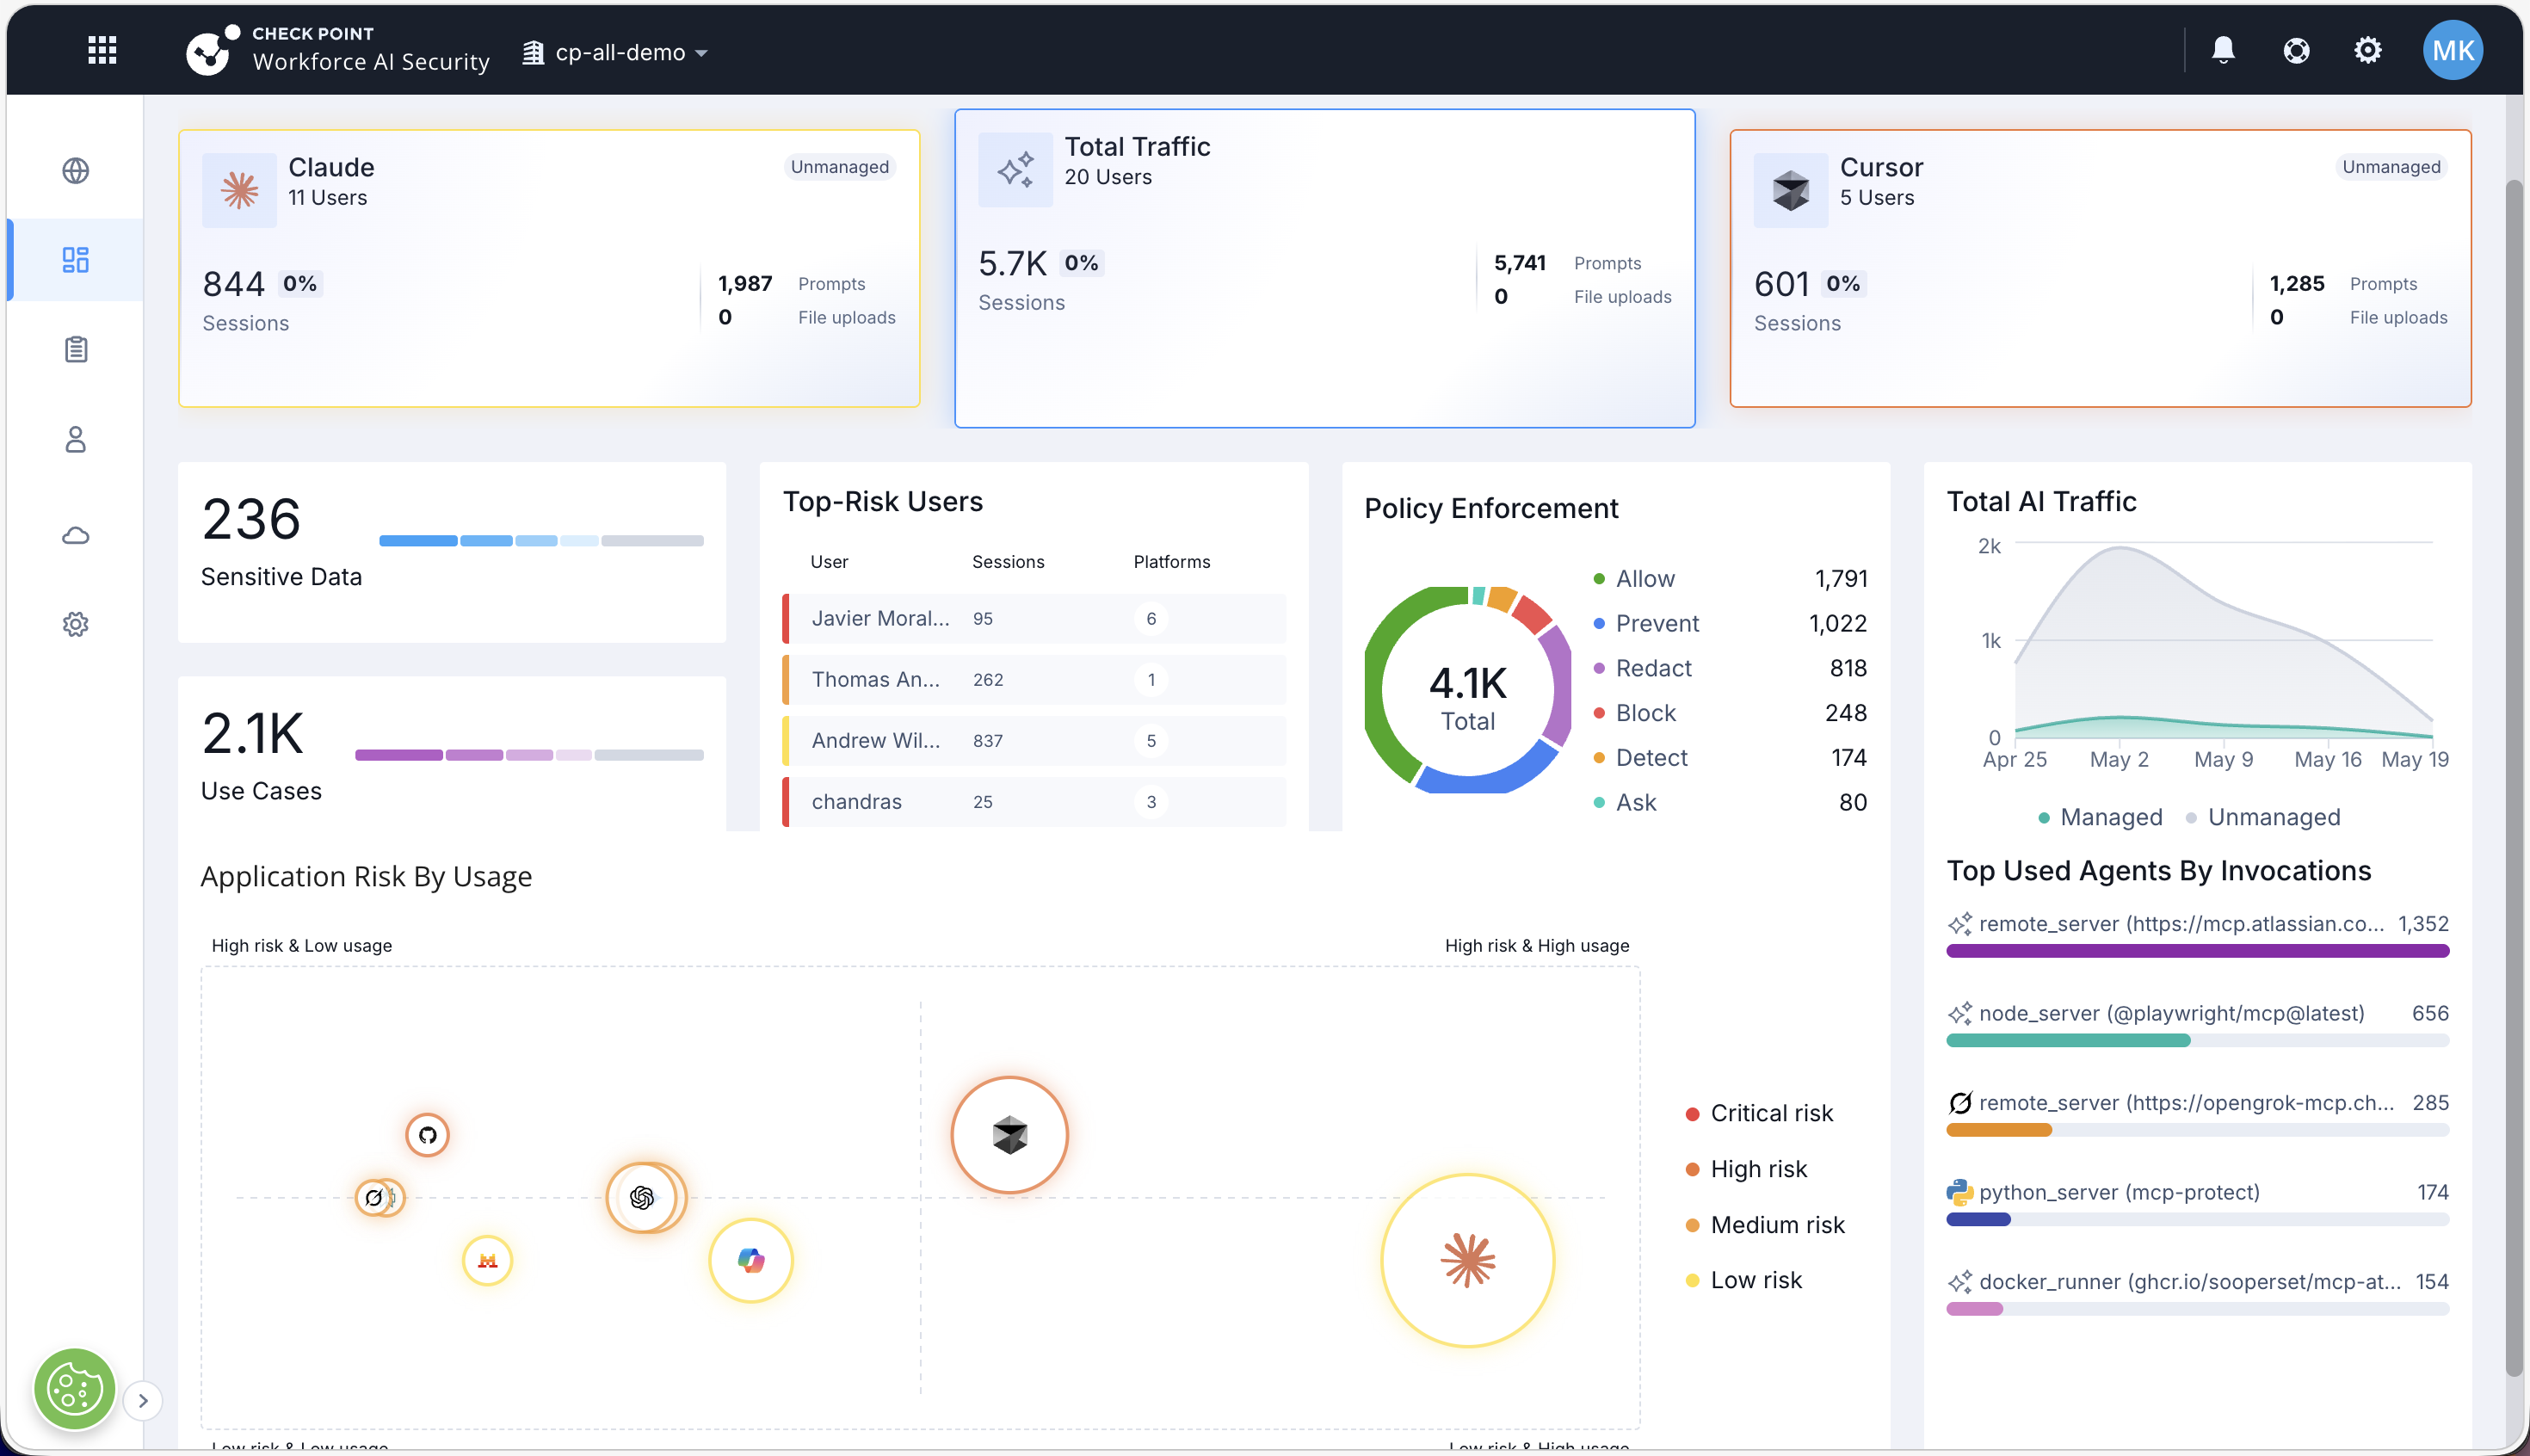Click the Medium risk legend item
The image size is (2530, 1456).
pos(1766,1225)
